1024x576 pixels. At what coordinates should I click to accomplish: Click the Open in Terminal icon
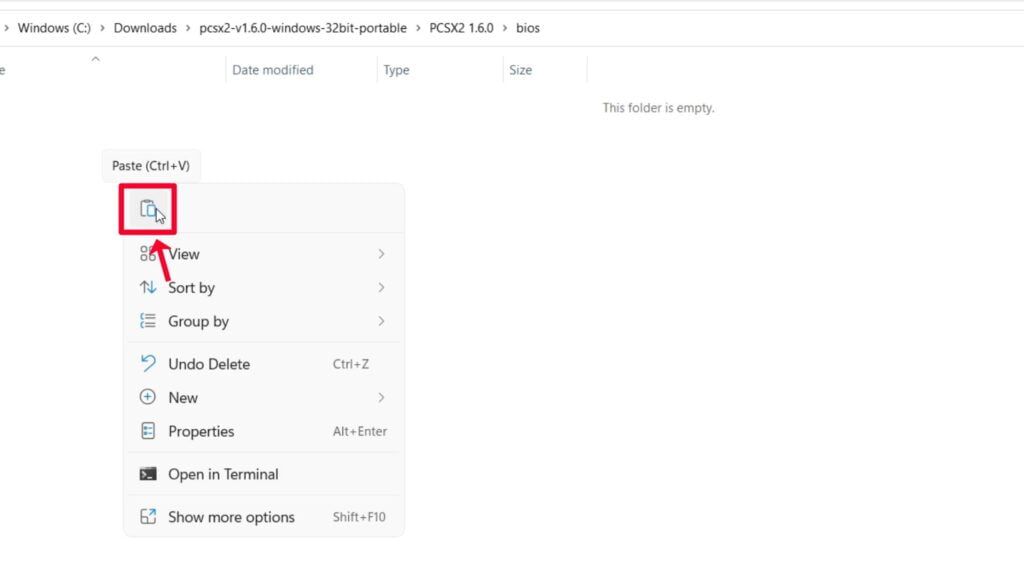(x=148, y=474)
